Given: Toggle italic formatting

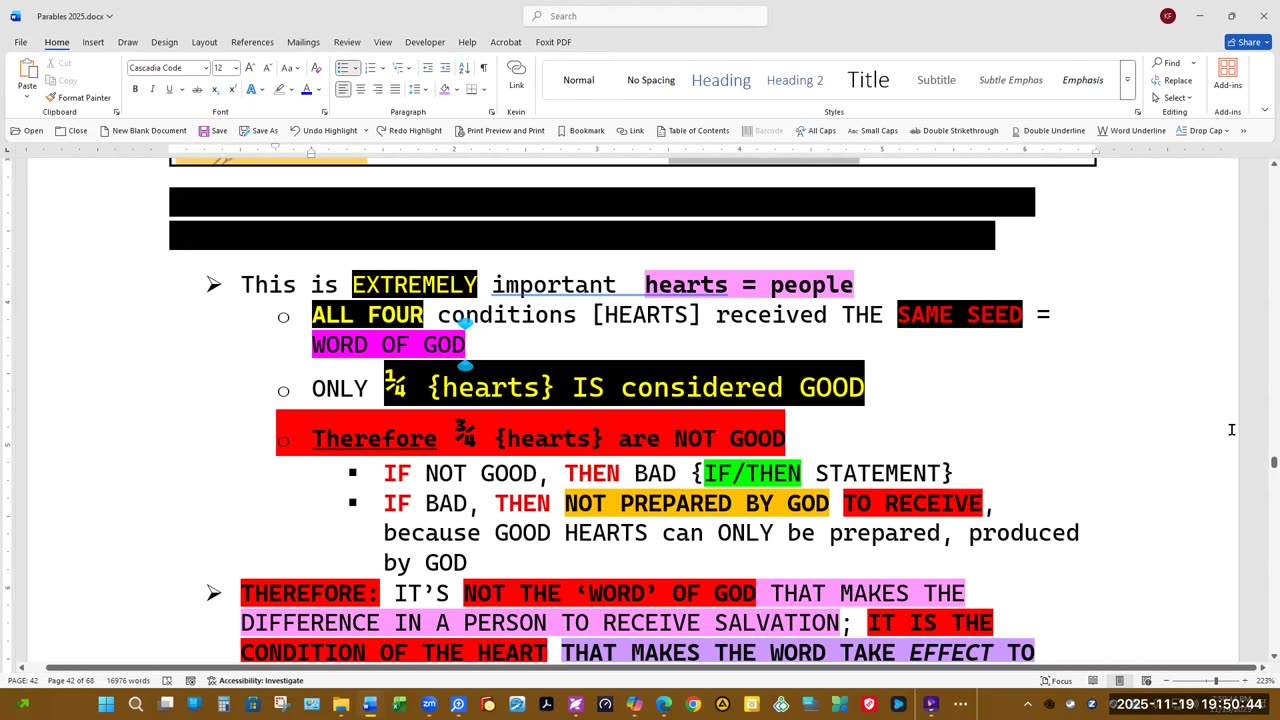Looking at the screenshot, I should tap(152, 89).
